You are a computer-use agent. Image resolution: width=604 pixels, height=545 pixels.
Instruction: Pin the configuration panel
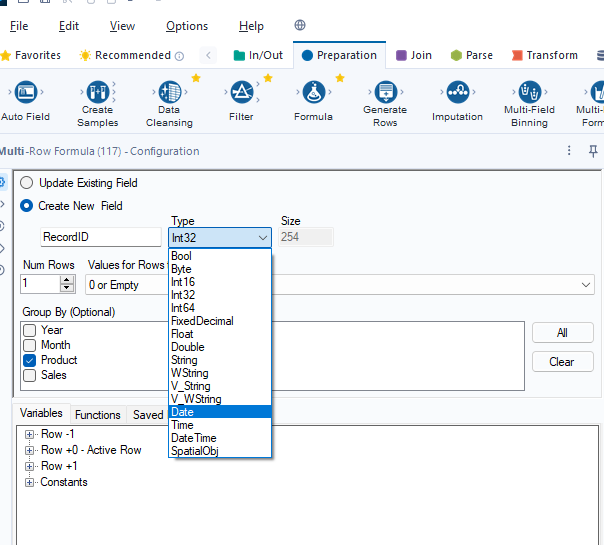click(x=593, y=151)
